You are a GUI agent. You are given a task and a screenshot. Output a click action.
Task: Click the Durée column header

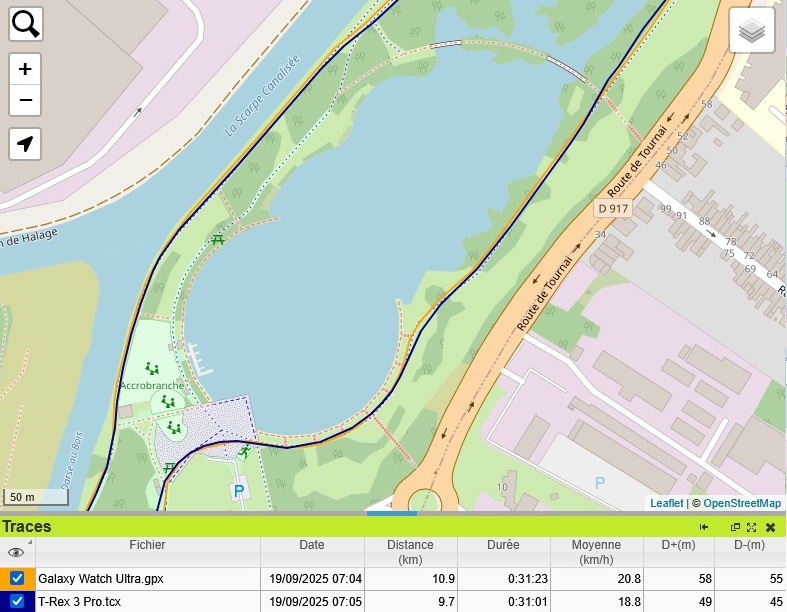(503, 545)
